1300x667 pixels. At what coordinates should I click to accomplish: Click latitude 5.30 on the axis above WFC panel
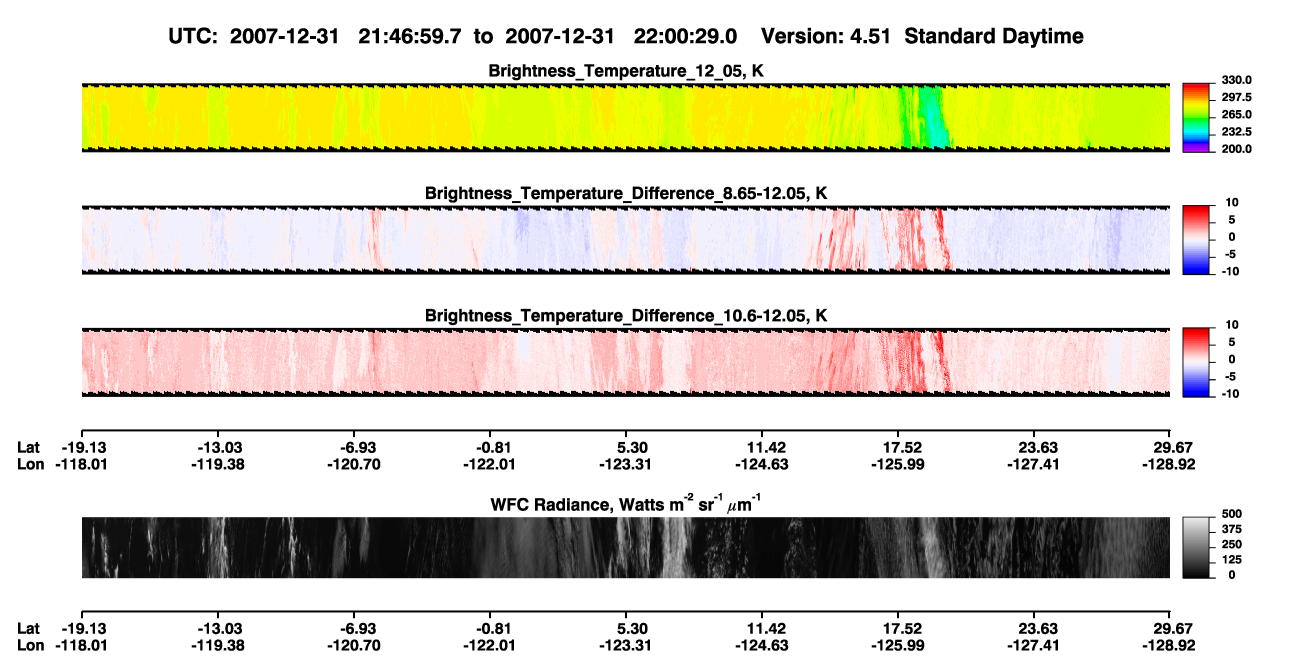coord(626,447)
